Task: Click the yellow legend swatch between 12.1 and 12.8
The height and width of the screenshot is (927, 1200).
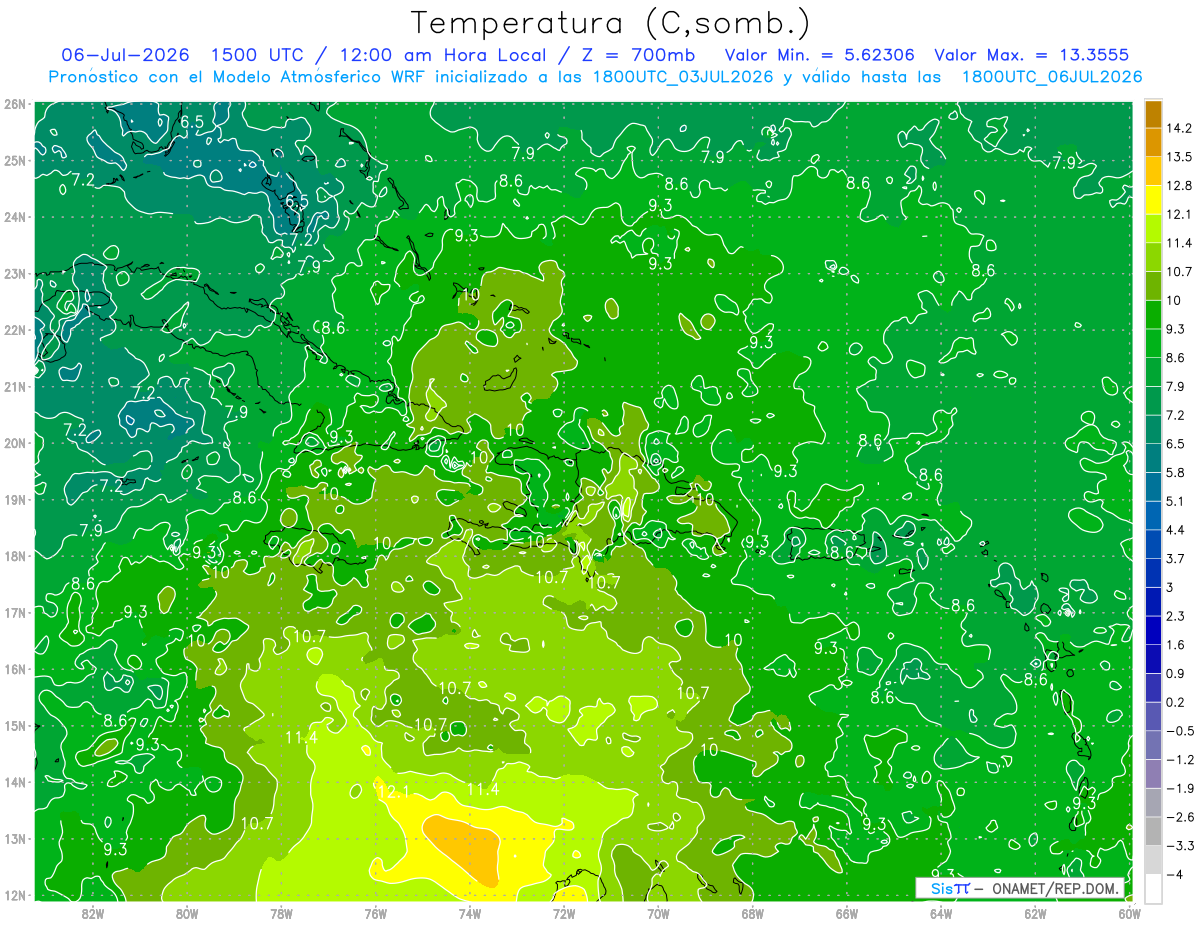Action: pos(1153,199)
